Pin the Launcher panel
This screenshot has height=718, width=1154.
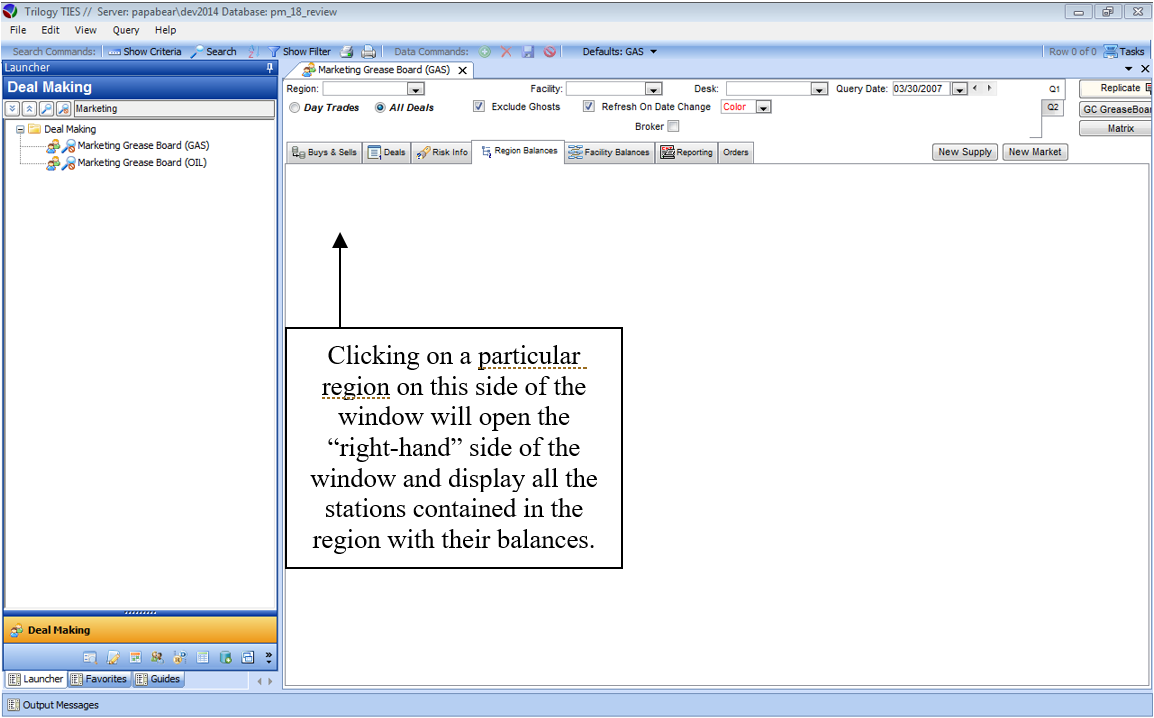pos(269,68)
